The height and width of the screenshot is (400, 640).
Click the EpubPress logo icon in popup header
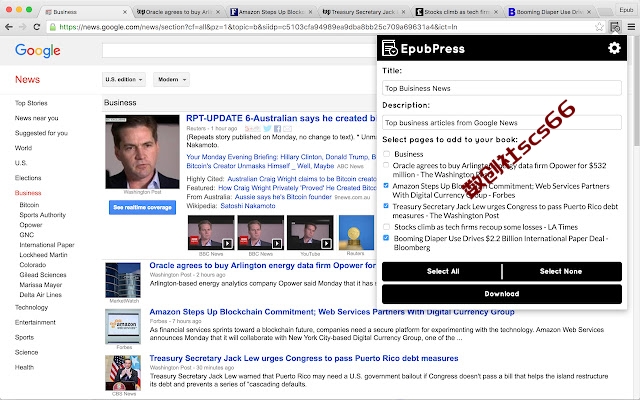(389, 48)
